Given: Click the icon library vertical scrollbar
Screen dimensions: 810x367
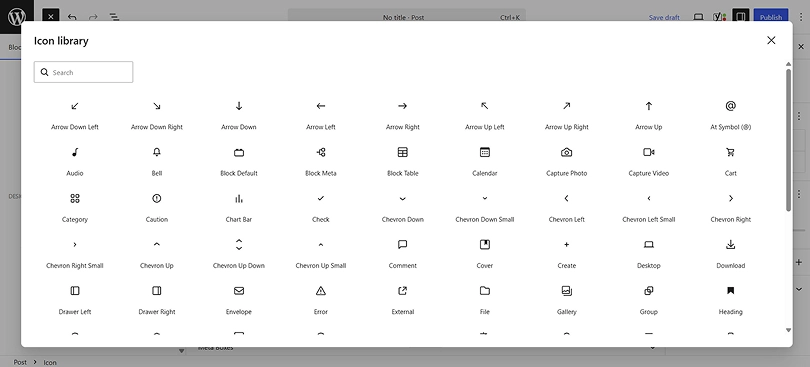Looking at the screenshot, I should pyautogui.click(x=788, y=140).
